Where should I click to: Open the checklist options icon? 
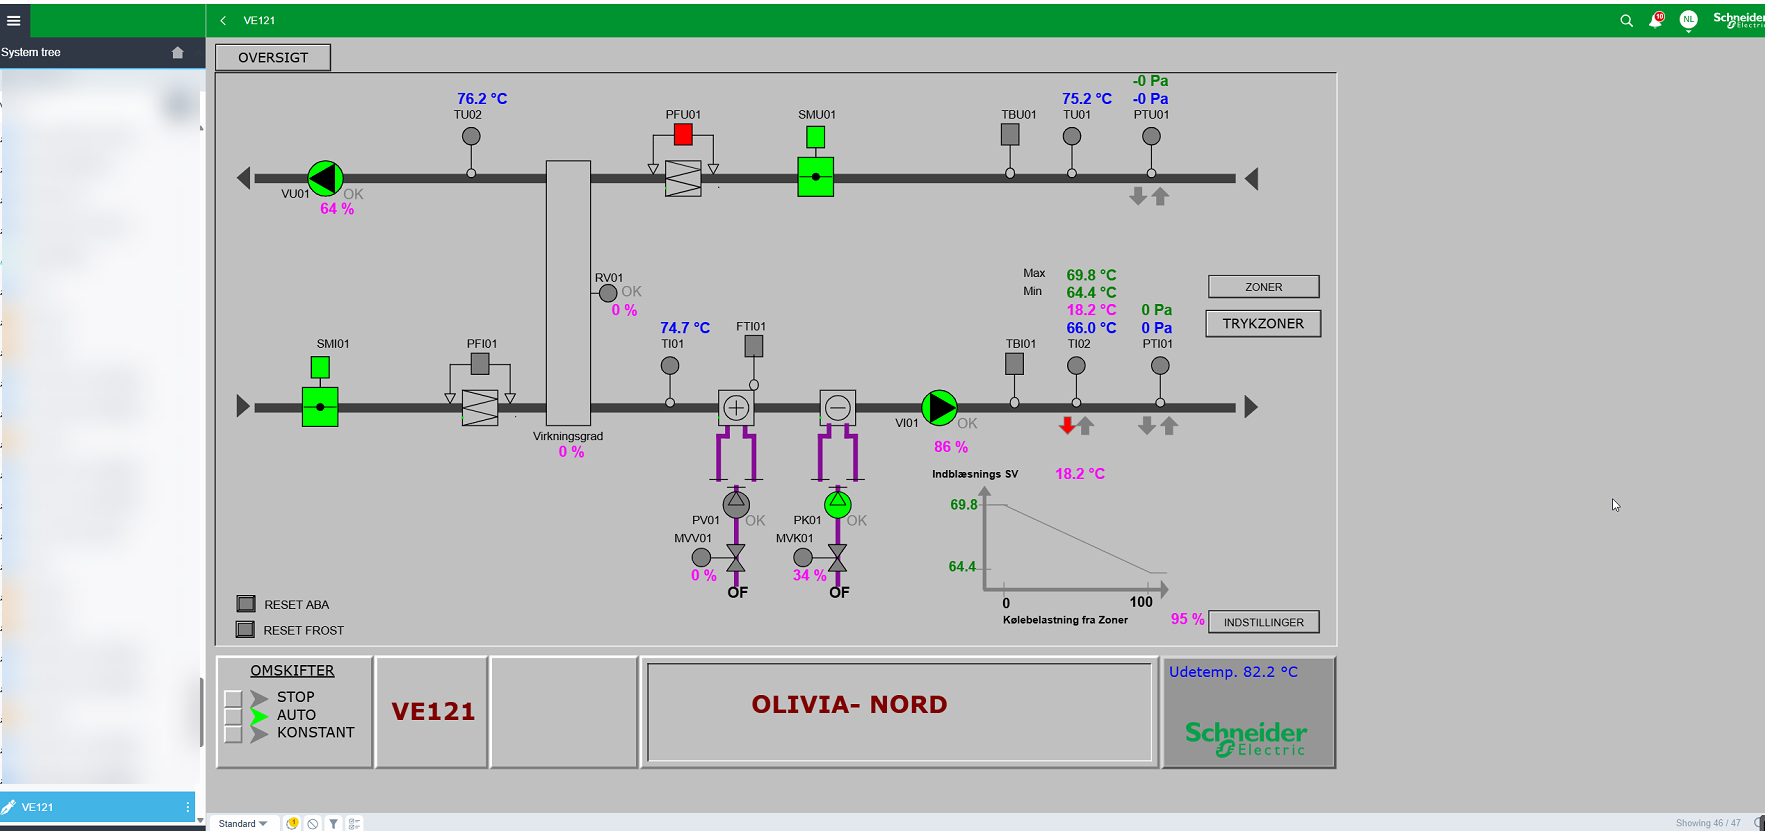click(354, 824)
